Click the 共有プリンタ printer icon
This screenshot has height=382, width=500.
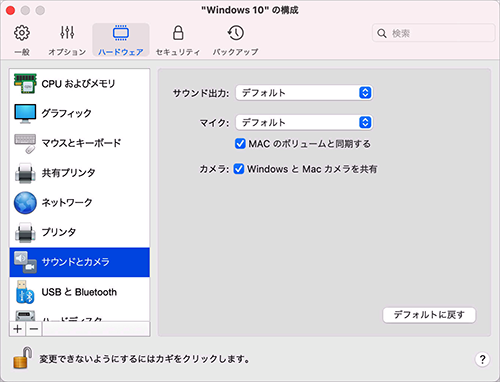pos(25,173)
